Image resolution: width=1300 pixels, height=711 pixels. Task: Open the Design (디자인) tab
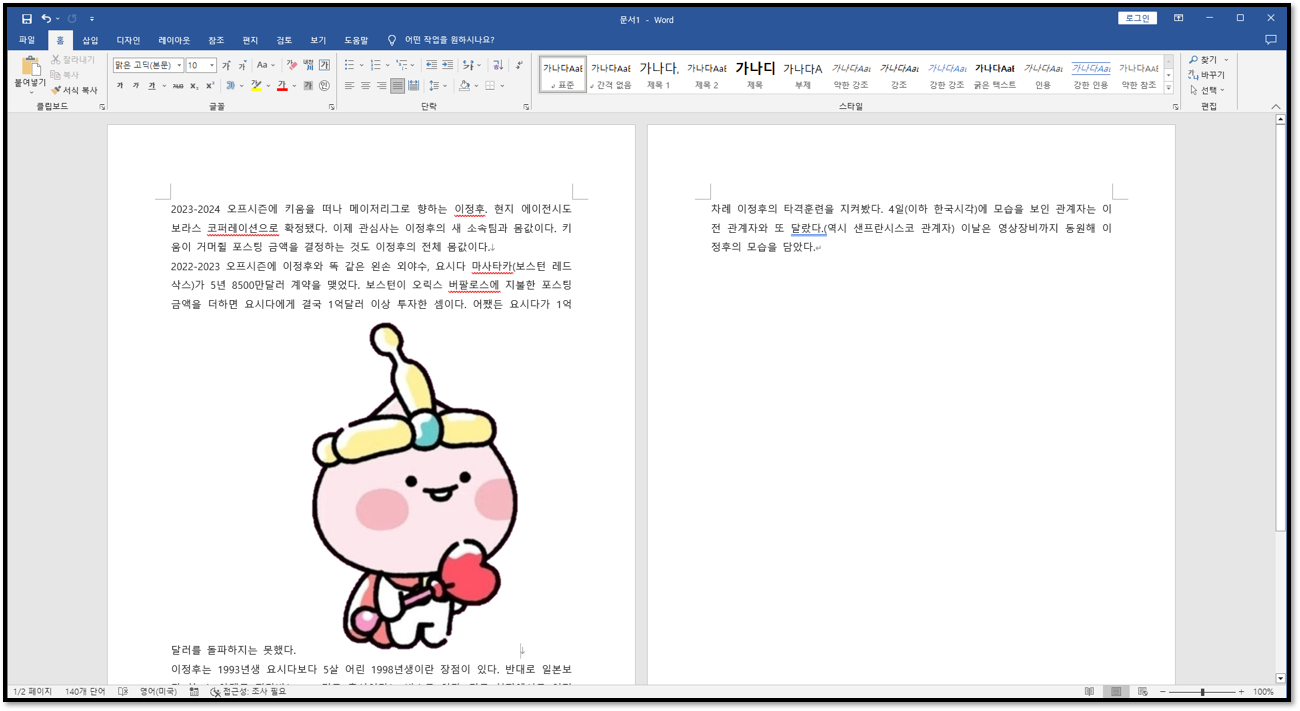[x=128, y=40]
